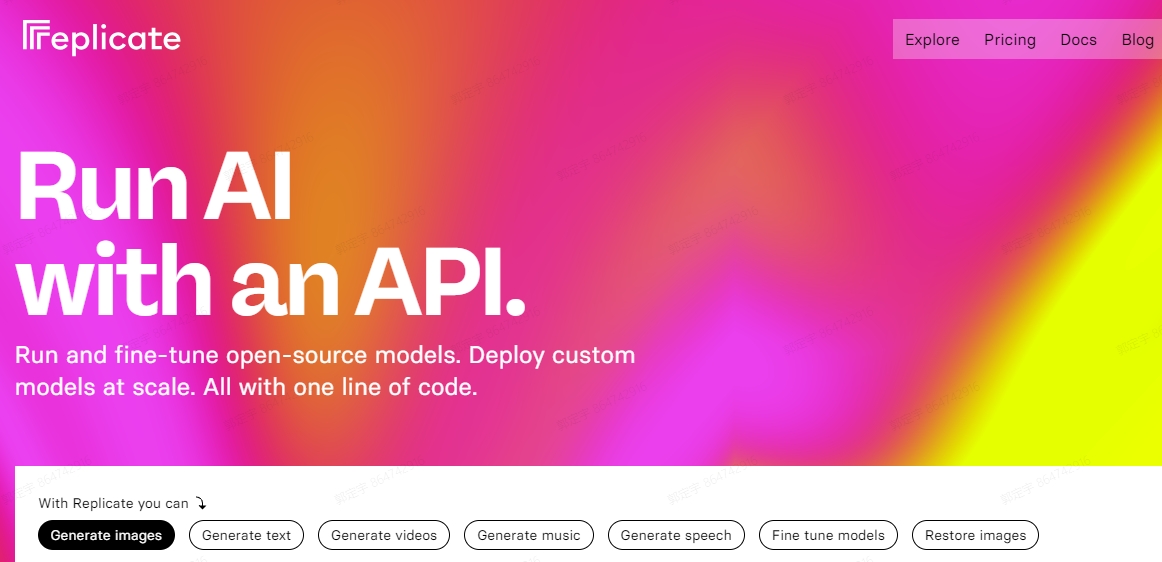Select the Restore images pill
This screenshot has width=1162, height=562.
pyautogui.click(x=975, y=535)
